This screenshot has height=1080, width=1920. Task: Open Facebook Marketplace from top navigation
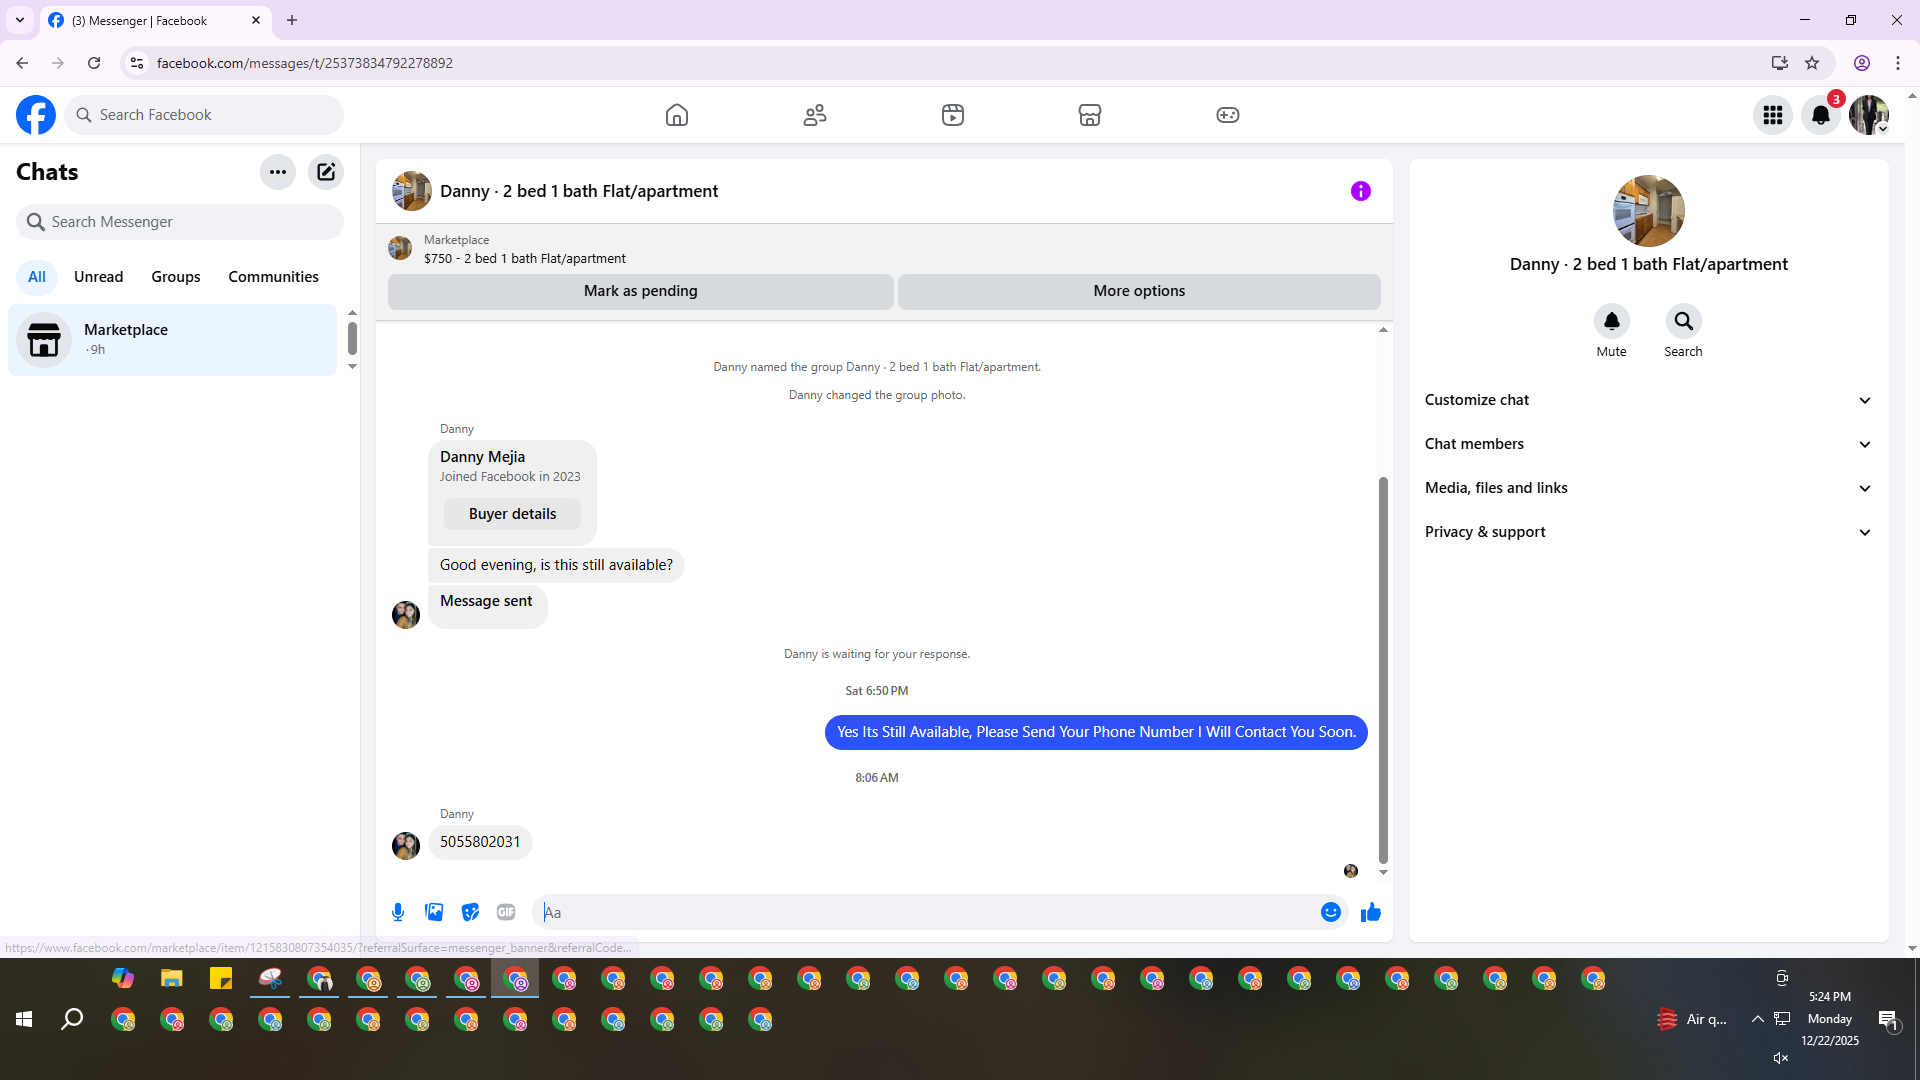[1090, 115]
